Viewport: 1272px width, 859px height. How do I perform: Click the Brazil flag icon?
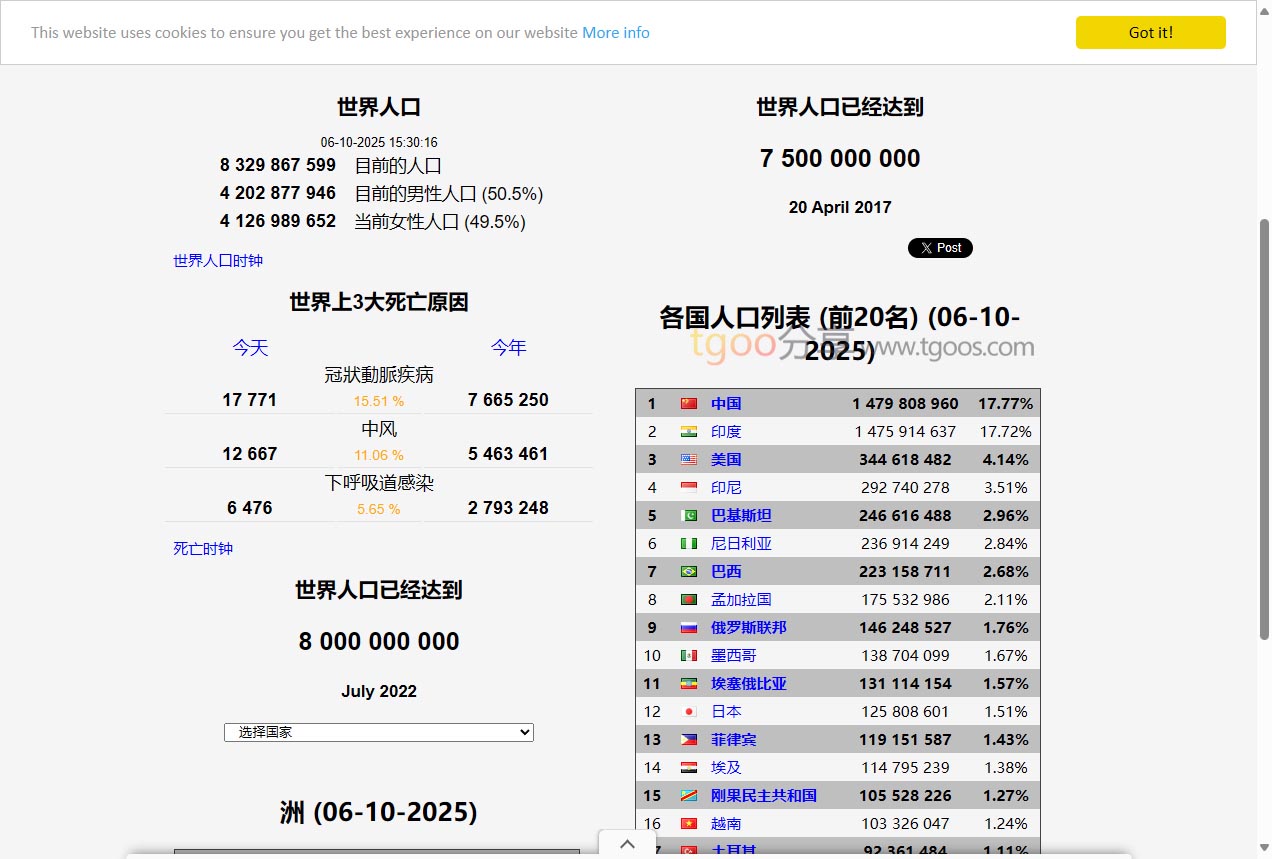[x=688, y=572]
